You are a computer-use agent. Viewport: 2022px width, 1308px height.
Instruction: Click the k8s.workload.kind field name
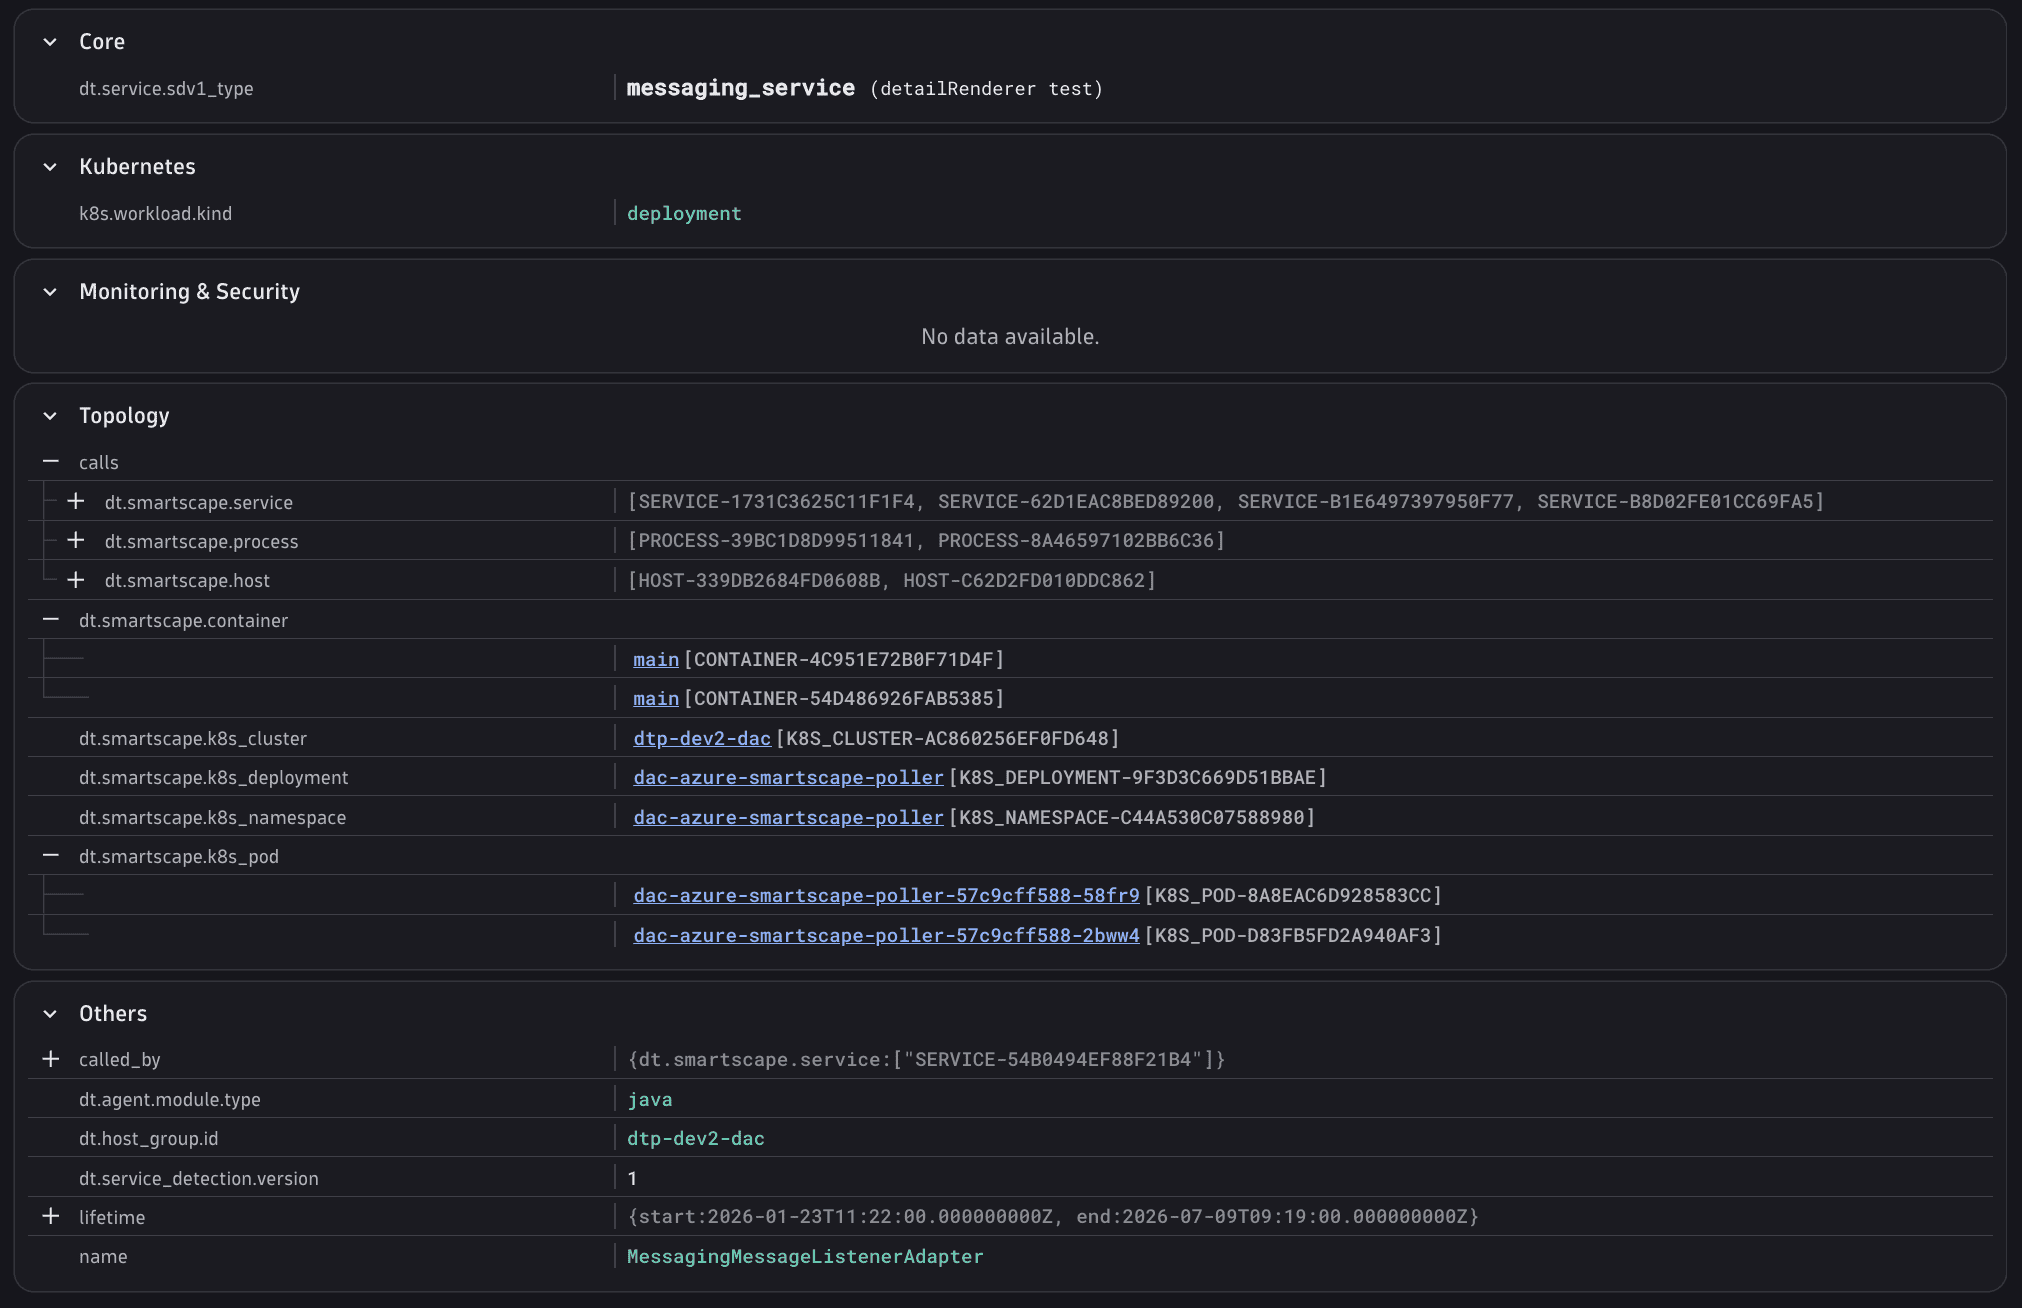coord(155,214)
